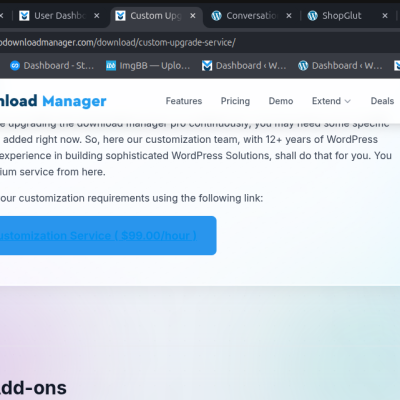Click the ImgBB bookmark icon
This screenshot has width=400, height=400.
(x=111, y=66)
